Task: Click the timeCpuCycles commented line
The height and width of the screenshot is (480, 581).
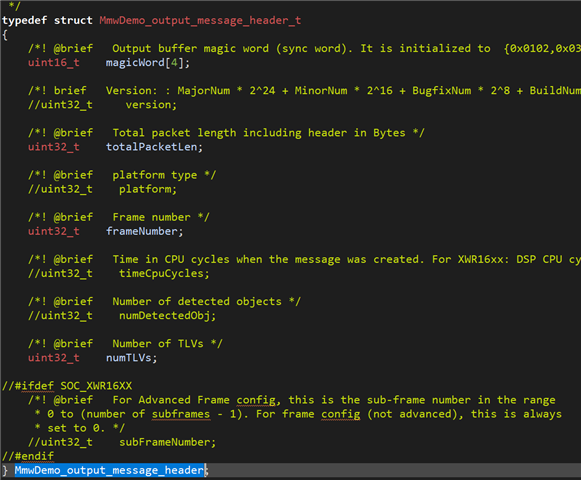Action: tap(119, 274)
